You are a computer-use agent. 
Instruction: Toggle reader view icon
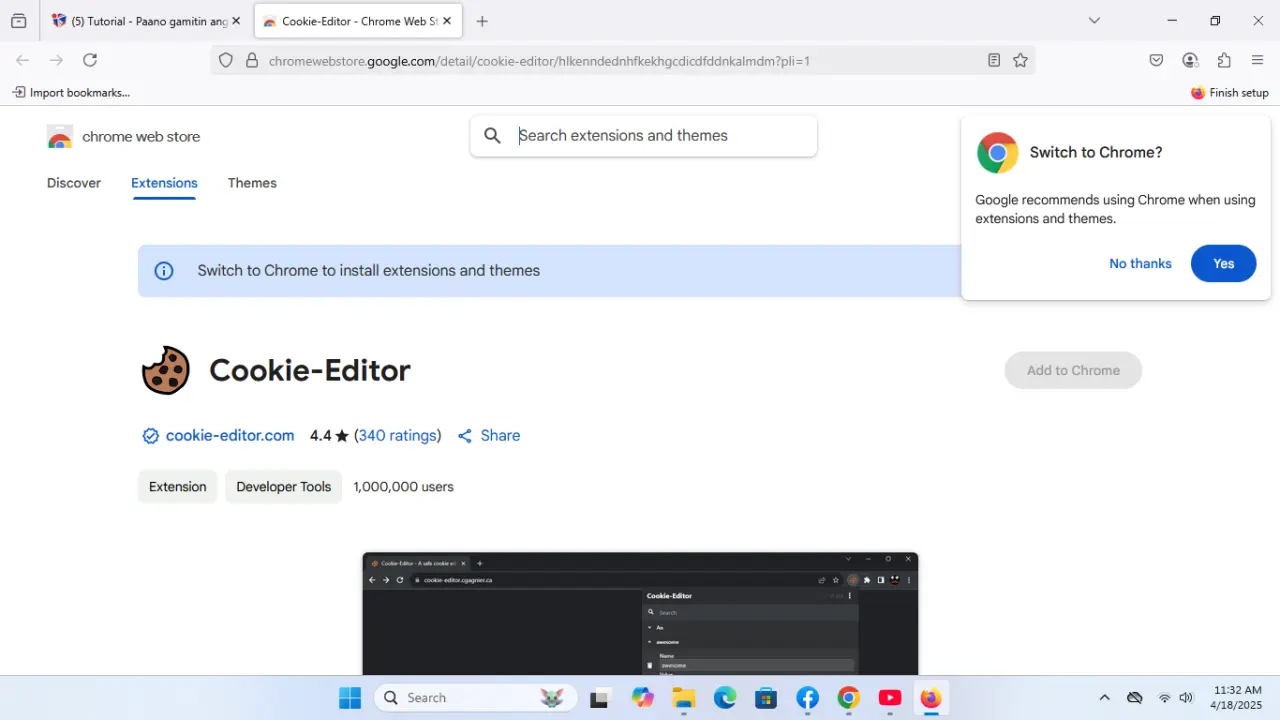click(x=994, y=61)
